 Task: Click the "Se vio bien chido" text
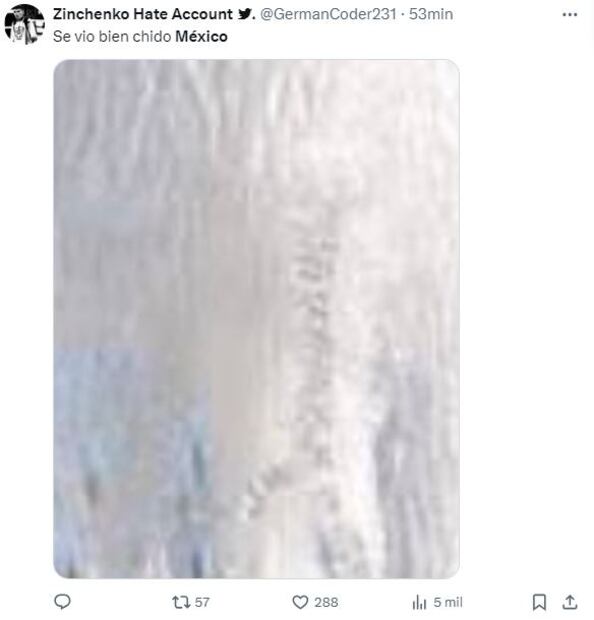tap(112, 36)
